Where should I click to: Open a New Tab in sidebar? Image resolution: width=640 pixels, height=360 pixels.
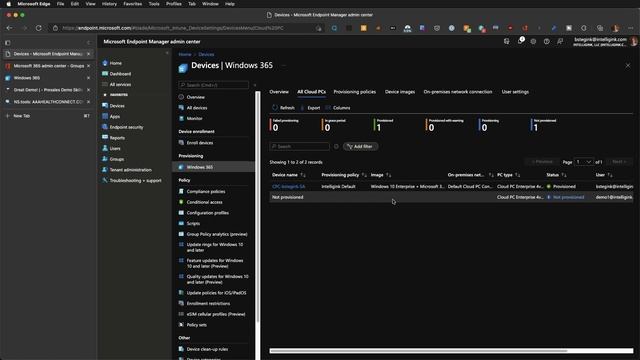point(21,116)
